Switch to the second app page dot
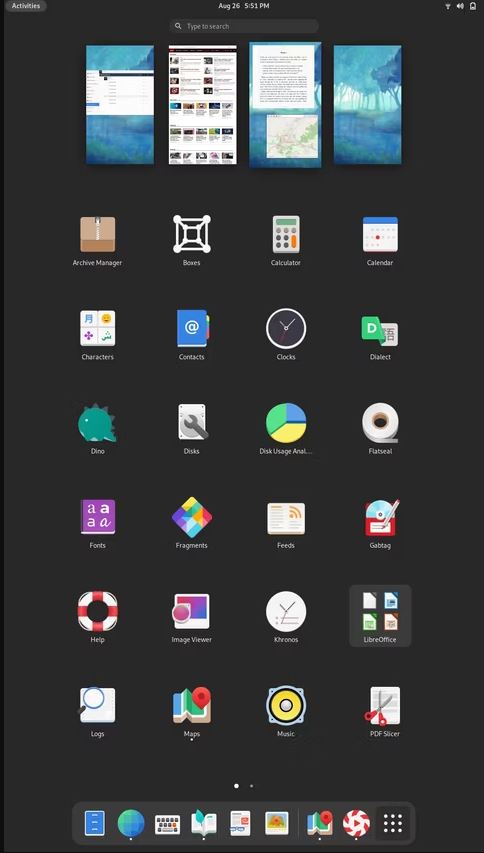Viewport: 484px width, 853px height. coord(251,786)
